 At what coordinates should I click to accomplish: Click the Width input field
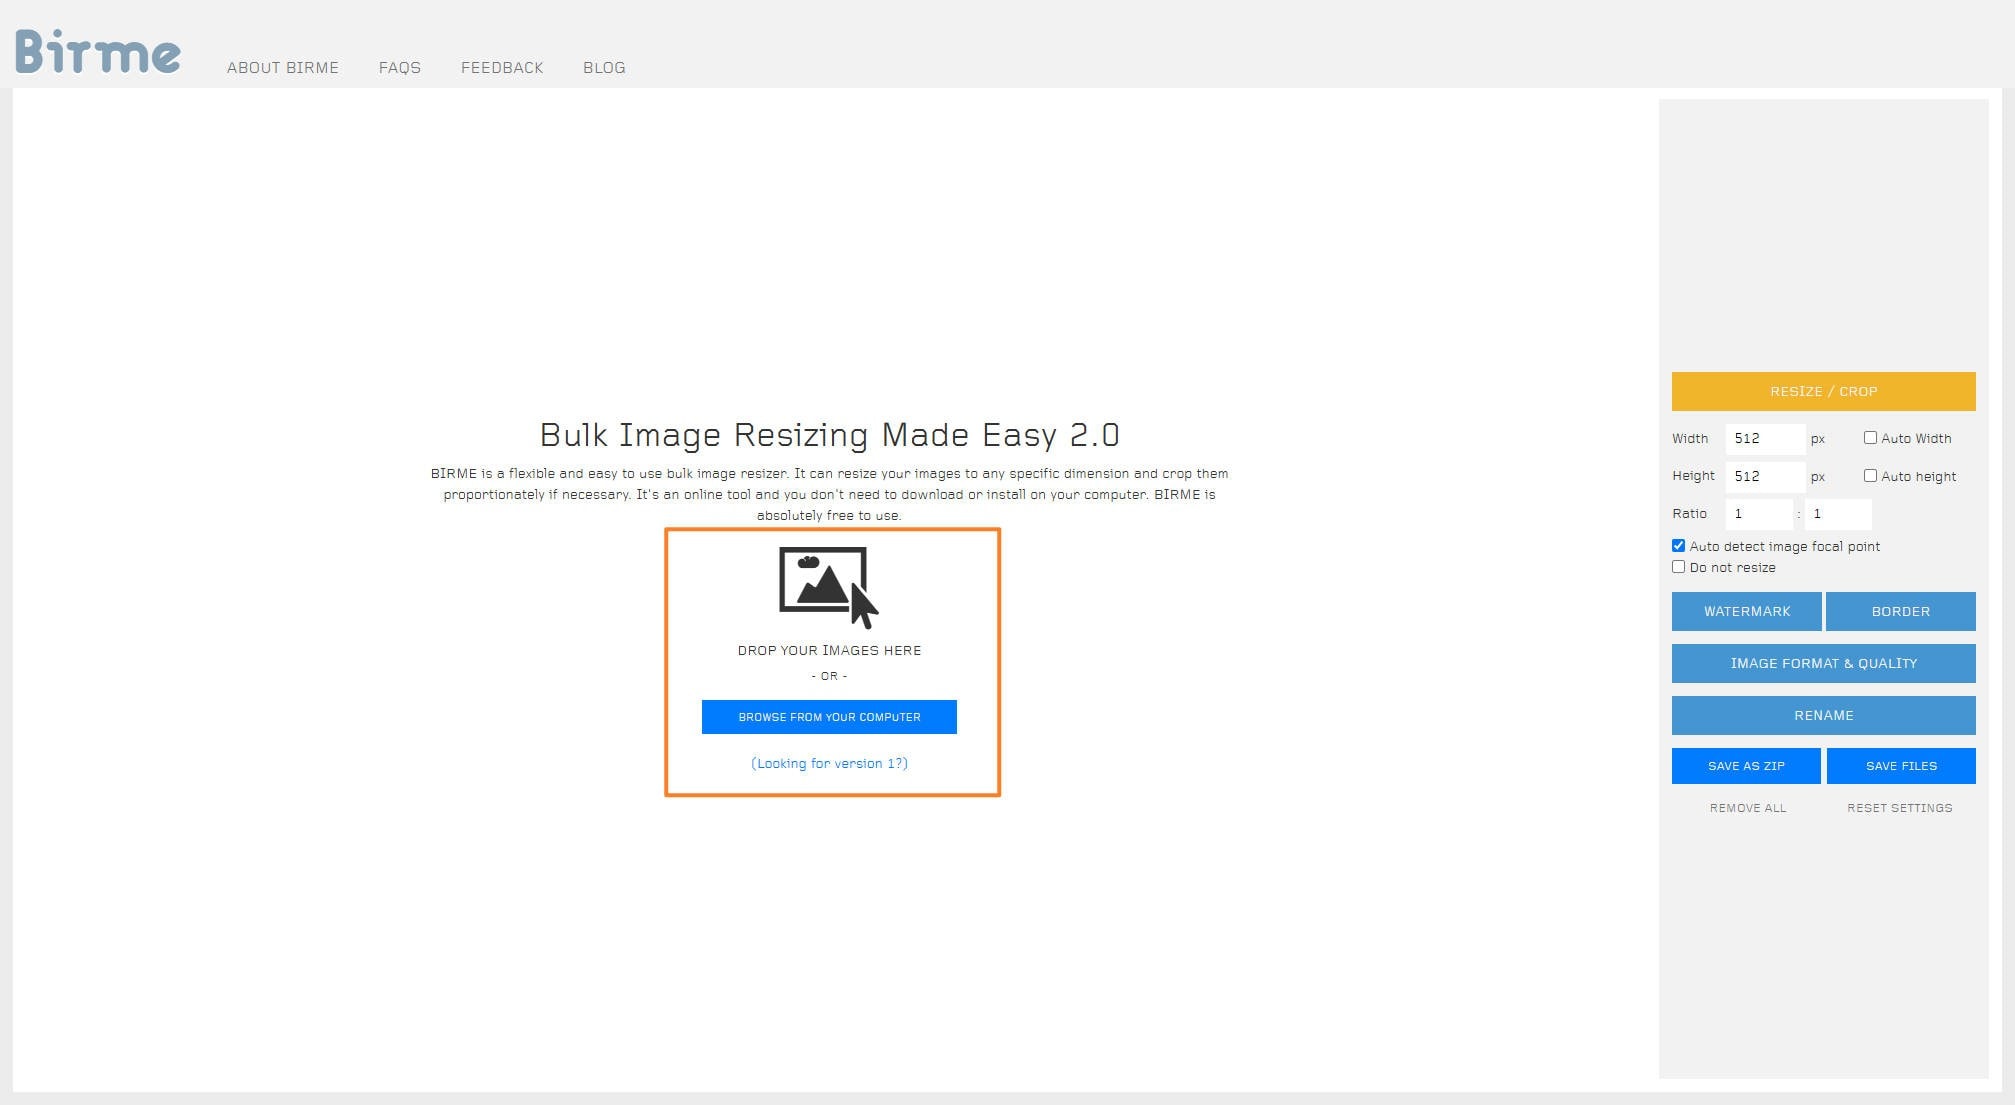click(x=1764, y=439)
